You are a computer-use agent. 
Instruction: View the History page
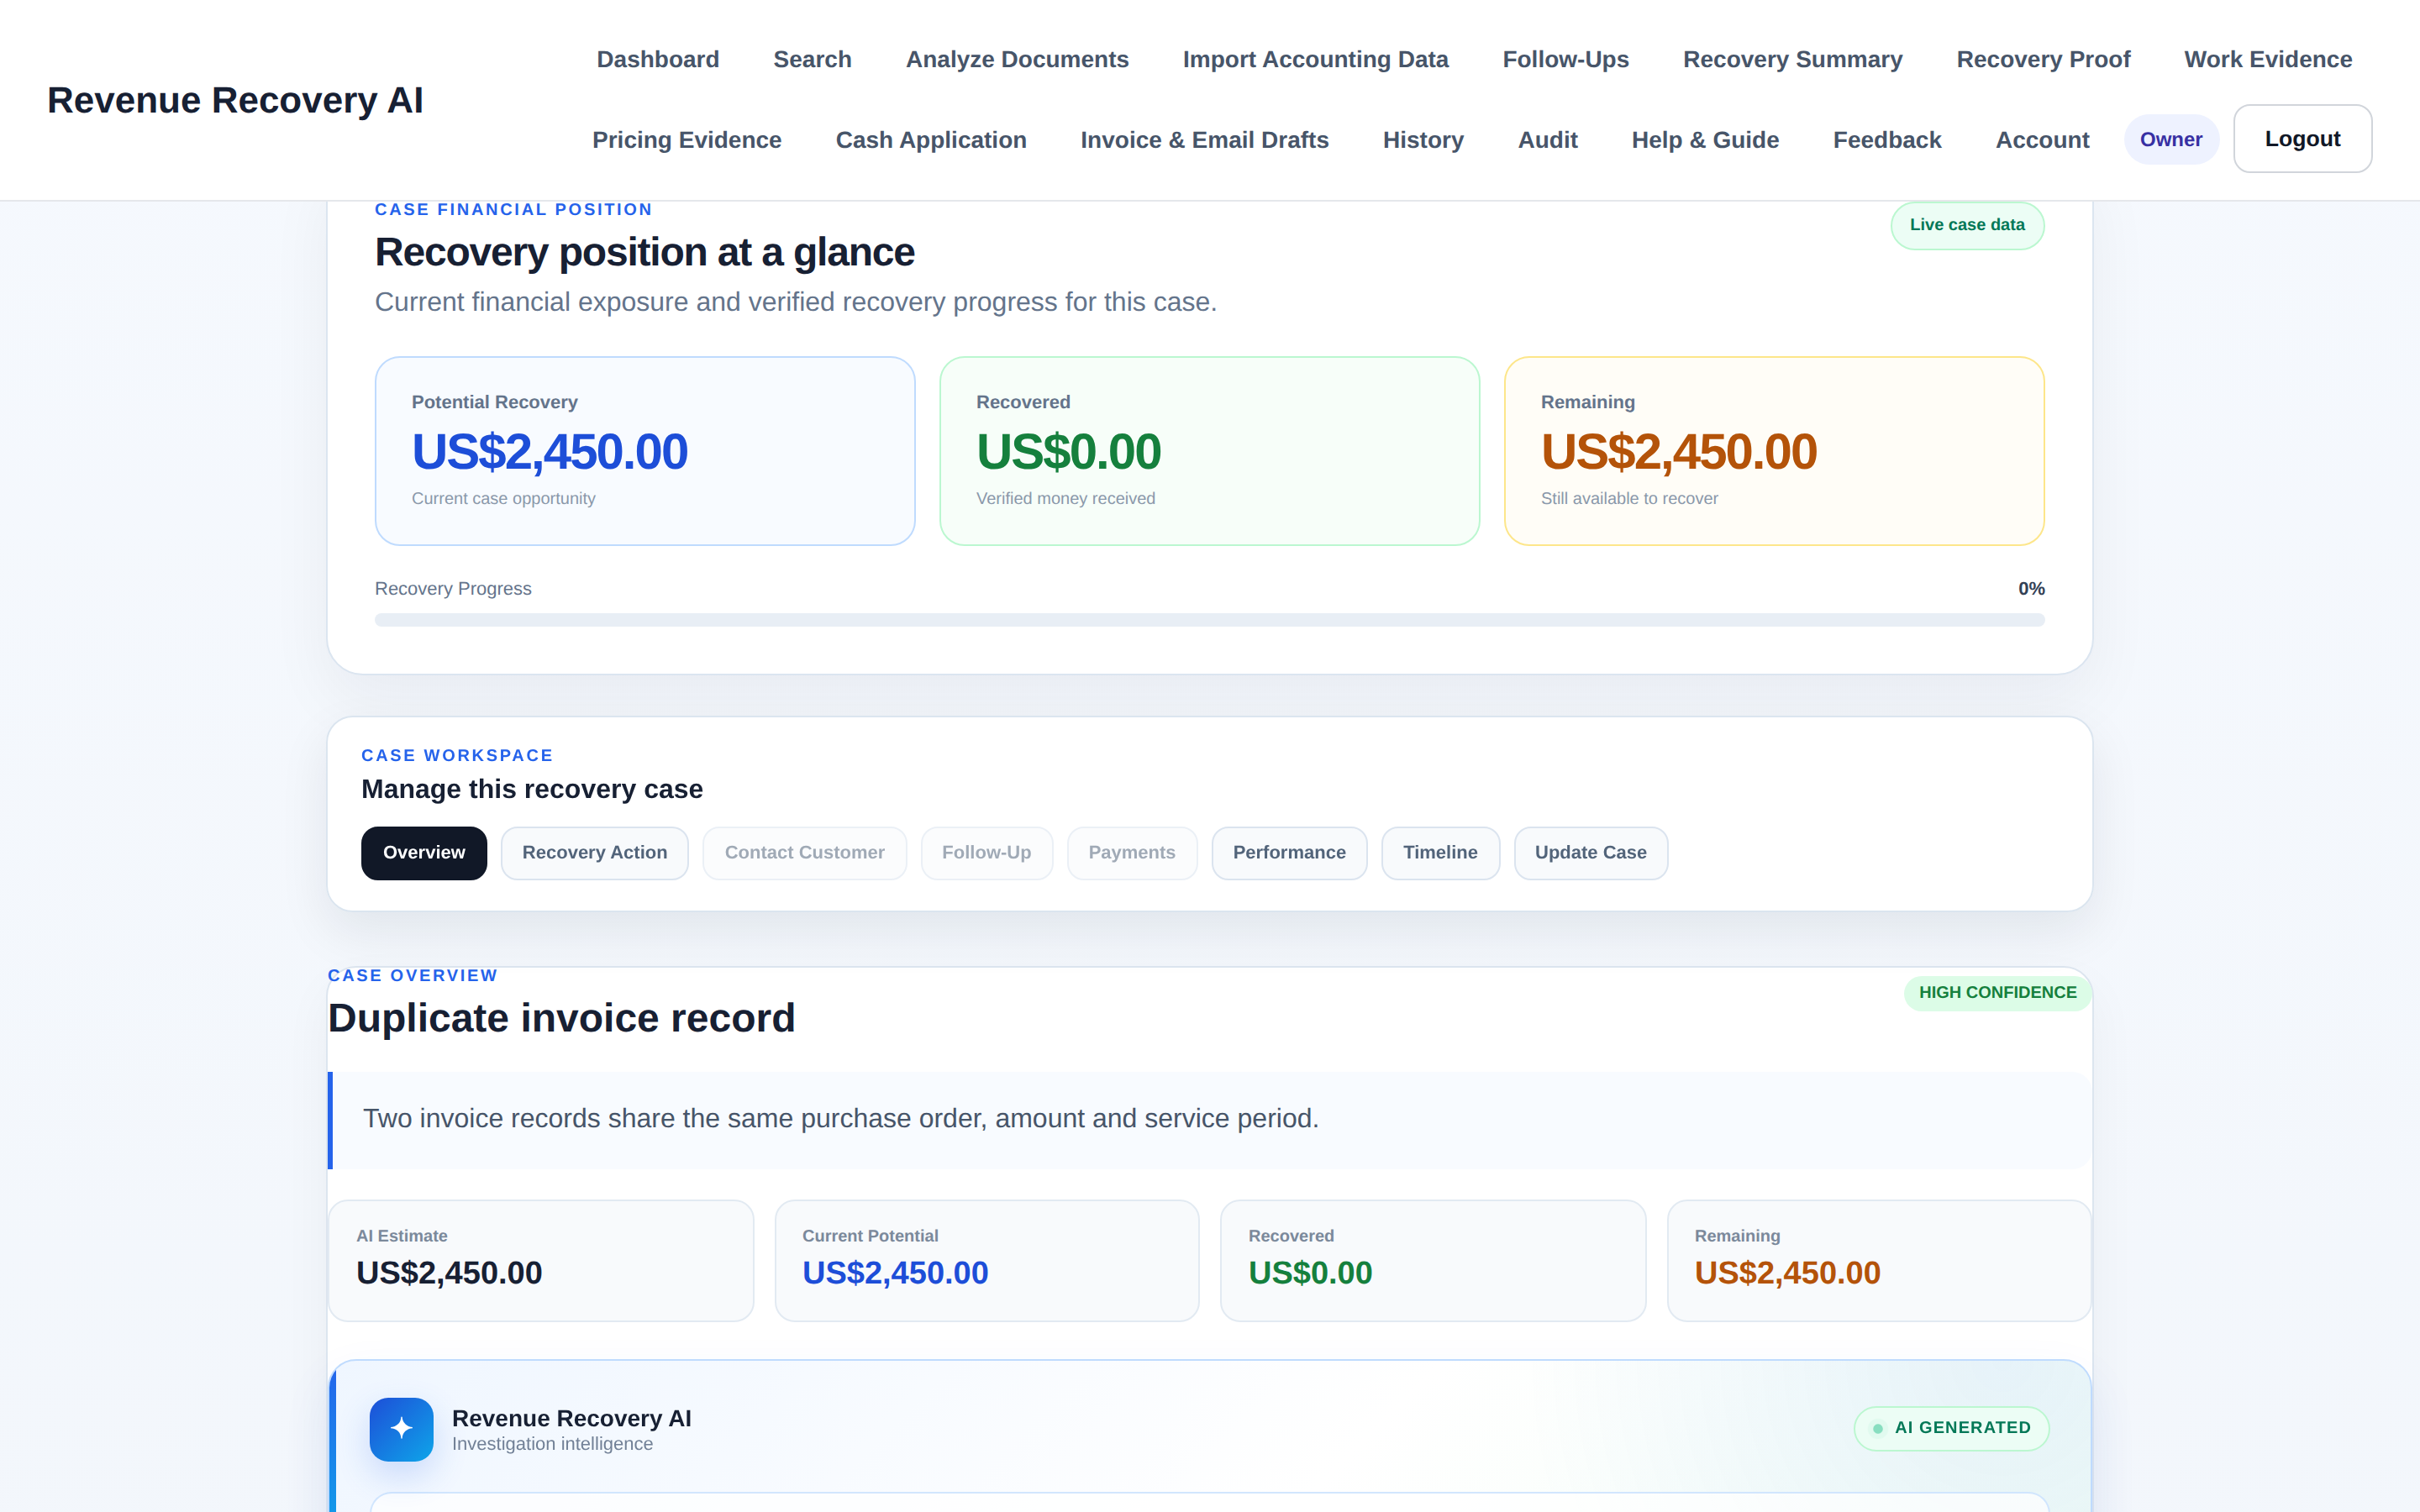tap(1423, 140)
